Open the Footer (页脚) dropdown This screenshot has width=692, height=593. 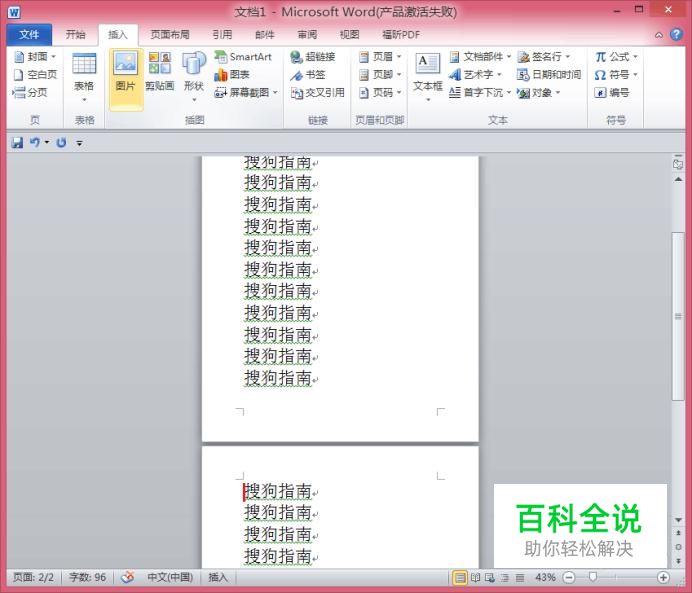click(380, 75)
